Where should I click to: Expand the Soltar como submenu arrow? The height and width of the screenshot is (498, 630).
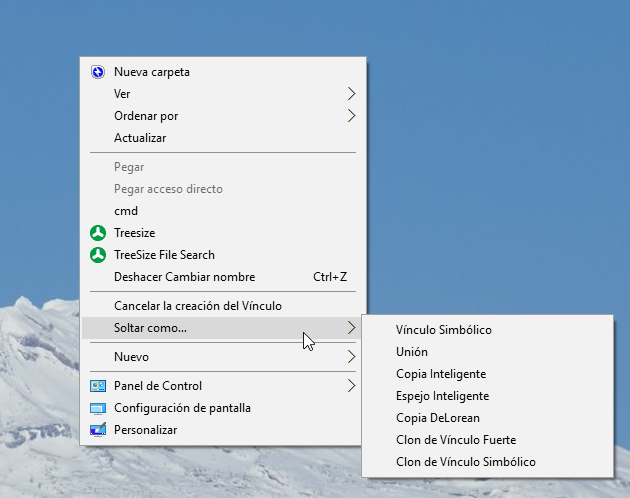[352, 328]
